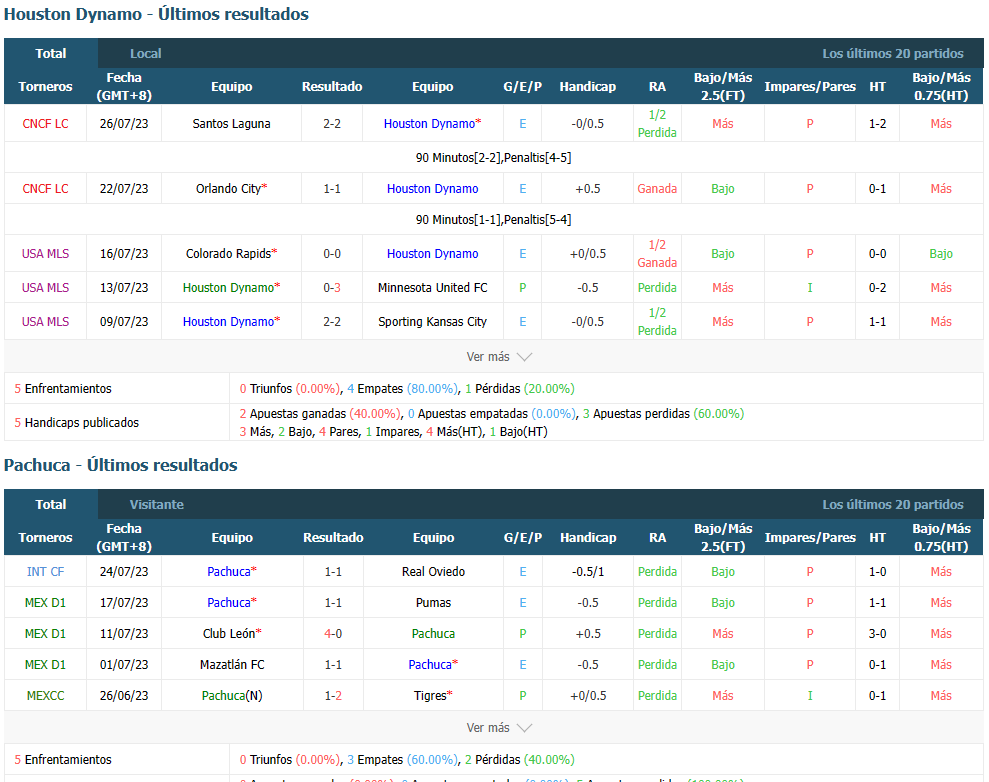This screenshot has width=989, height=782.
Task: Click the '90 Minutos[1-1],Penaltis[5-4]' note
Action: click(x=493, y=219)
